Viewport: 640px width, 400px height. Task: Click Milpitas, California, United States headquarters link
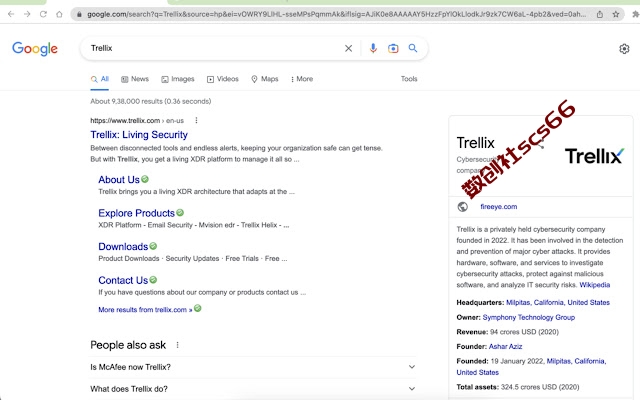point(558,302)
